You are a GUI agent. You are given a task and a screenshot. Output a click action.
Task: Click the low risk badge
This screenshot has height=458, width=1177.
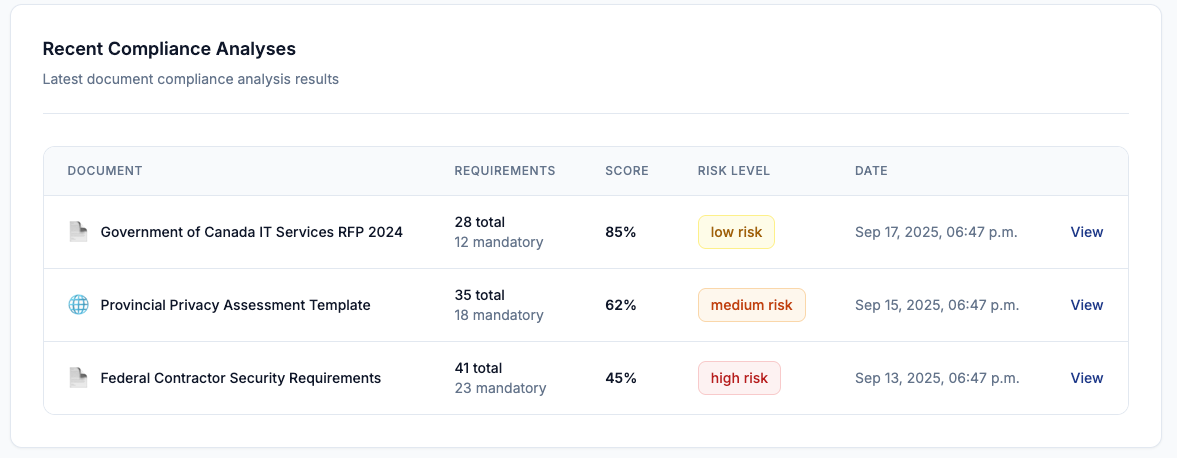(736, 232)
